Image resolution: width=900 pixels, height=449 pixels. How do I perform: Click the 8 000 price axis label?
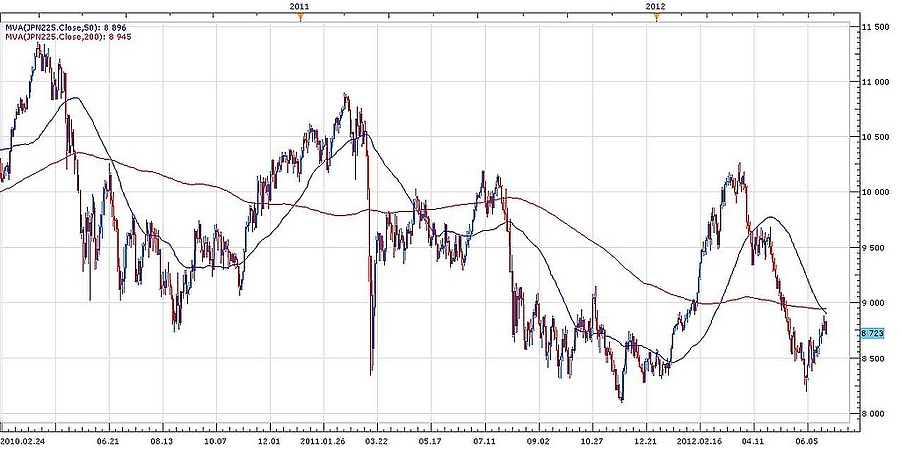[x=872, y=413]
